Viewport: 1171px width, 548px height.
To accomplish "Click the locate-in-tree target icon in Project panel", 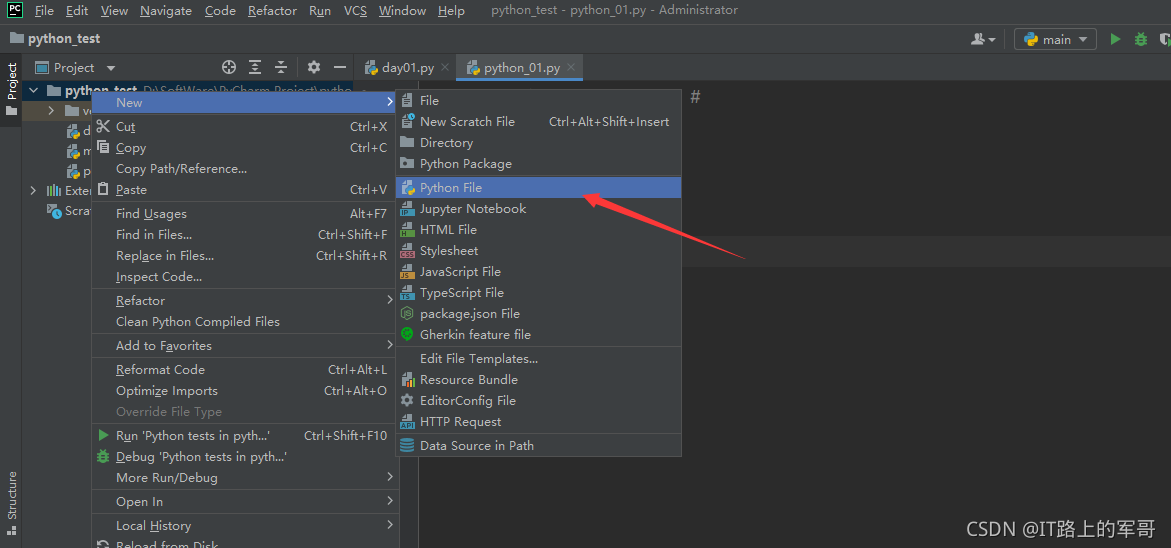I will coord(229,67).
